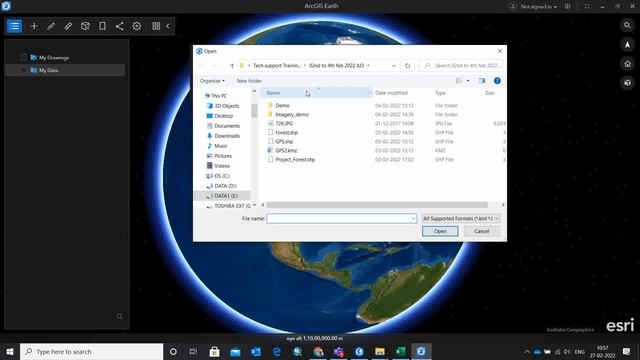640x360 pixels.
Task: Select the Demo folder
Action: click(282, 105)
